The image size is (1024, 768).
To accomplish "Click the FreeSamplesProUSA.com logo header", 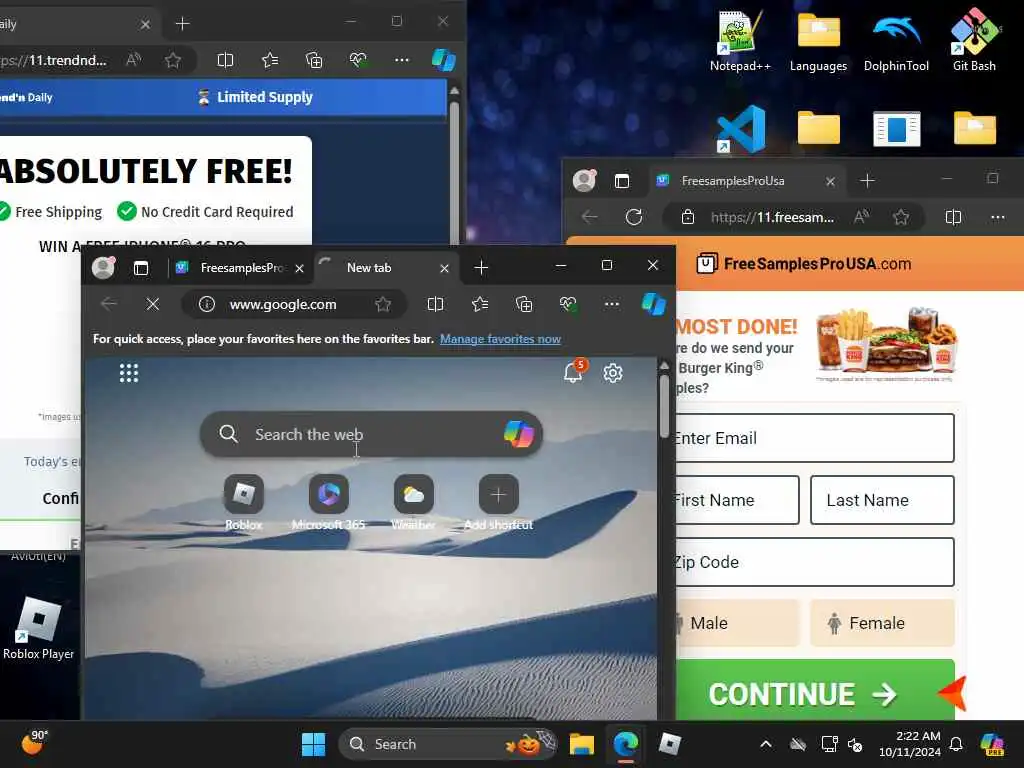I will (804, 264).
